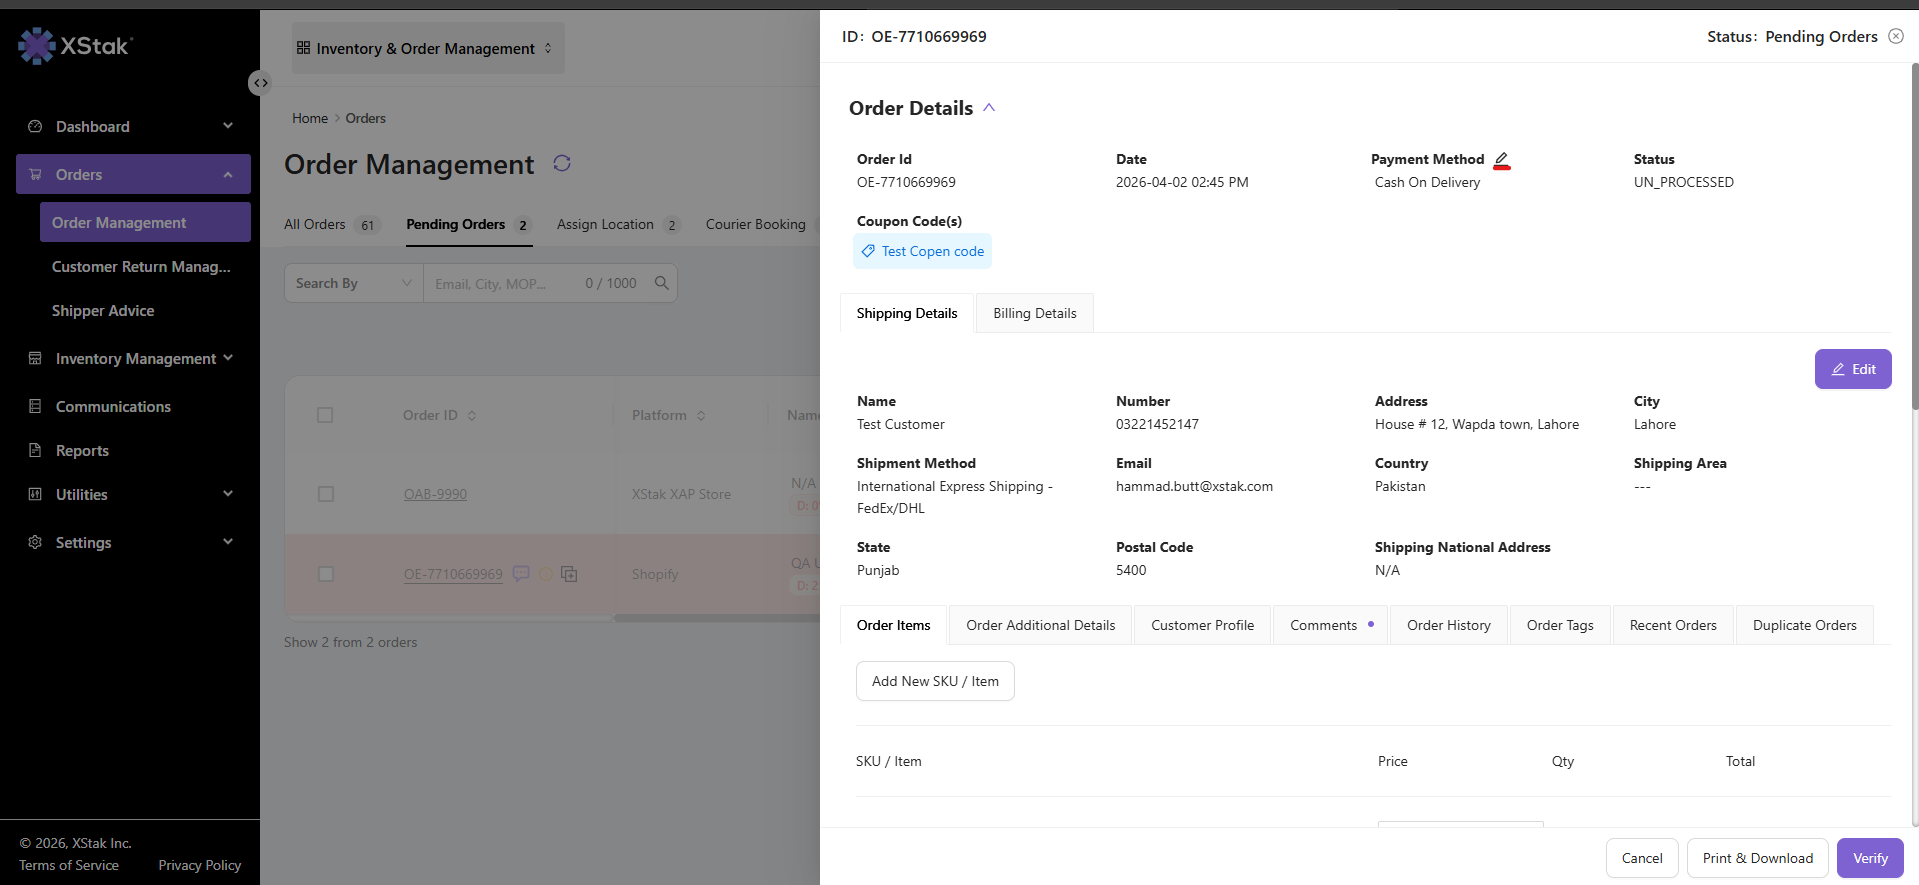Screen dimensions: 1919x885
Task: Tick the checkbox for order OAB-9990
Action: coord(325,494)
